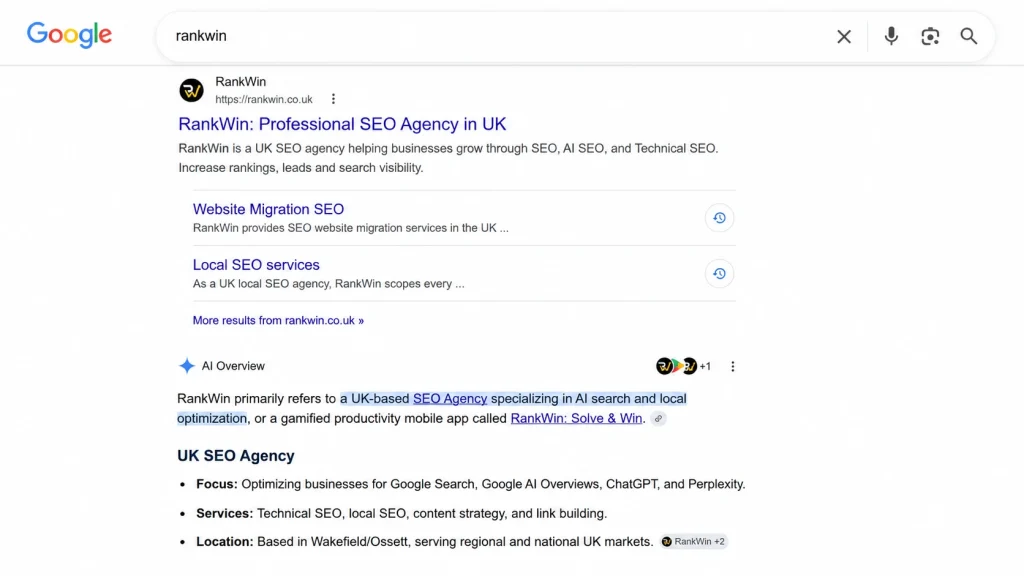
Task: Click the link chip icon after Solve & Win
Action: click(x=658, y=419)
